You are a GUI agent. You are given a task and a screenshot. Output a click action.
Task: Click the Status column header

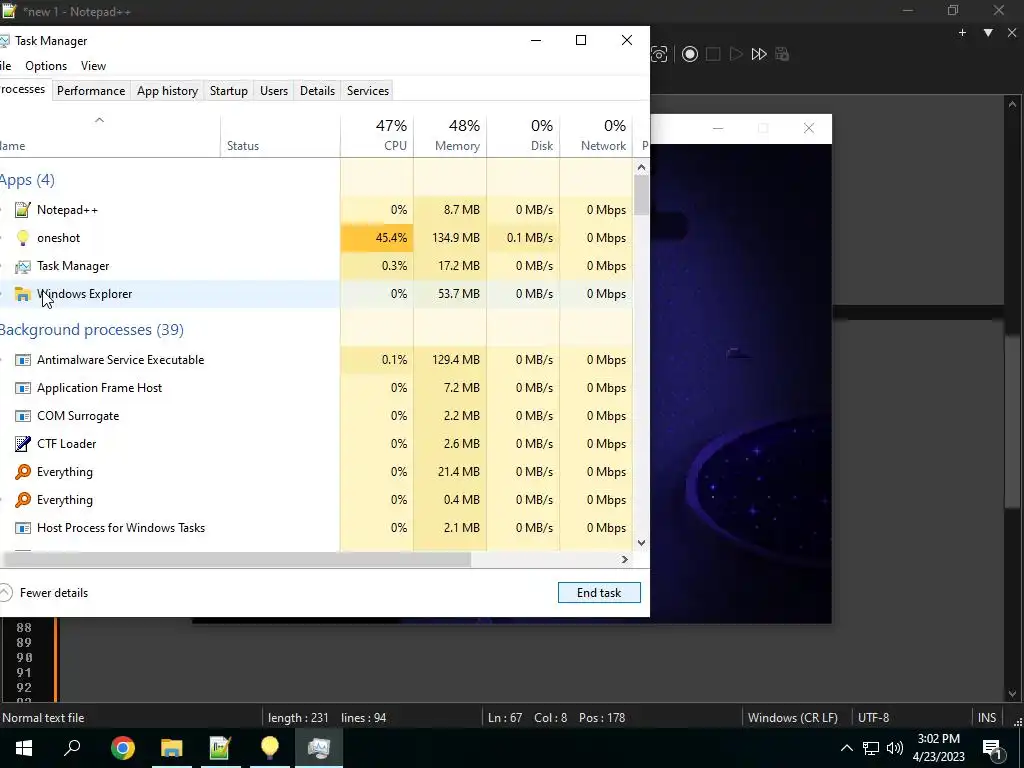280,135
